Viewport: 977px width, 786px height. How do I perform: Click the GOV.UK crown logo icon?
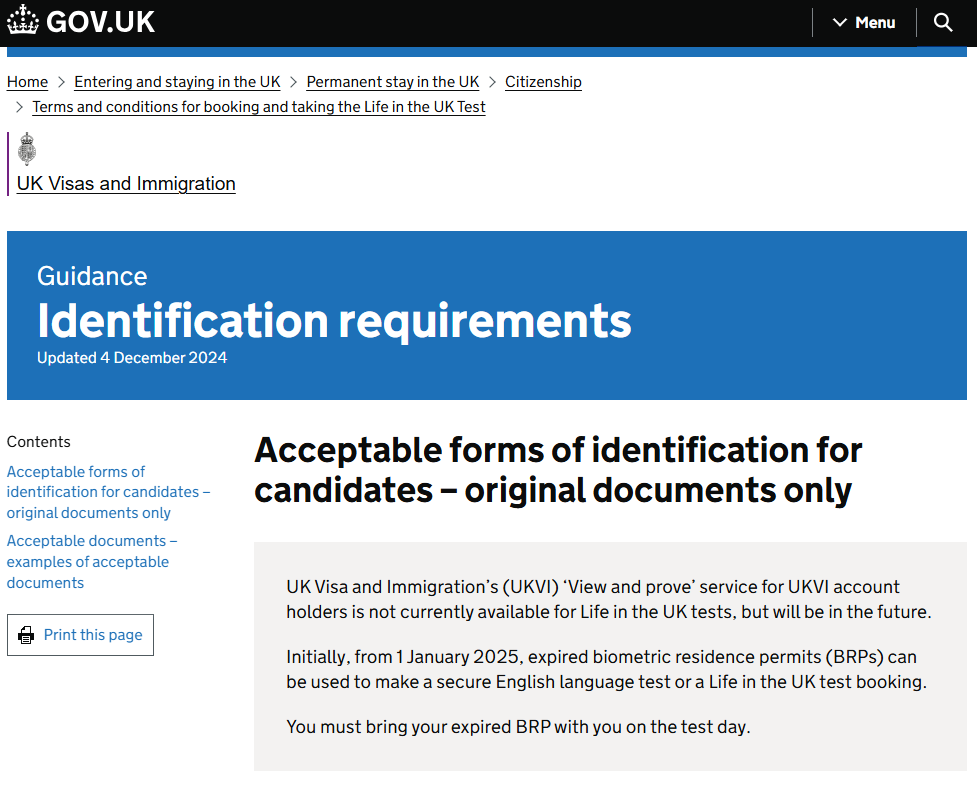tap(22, 21)
